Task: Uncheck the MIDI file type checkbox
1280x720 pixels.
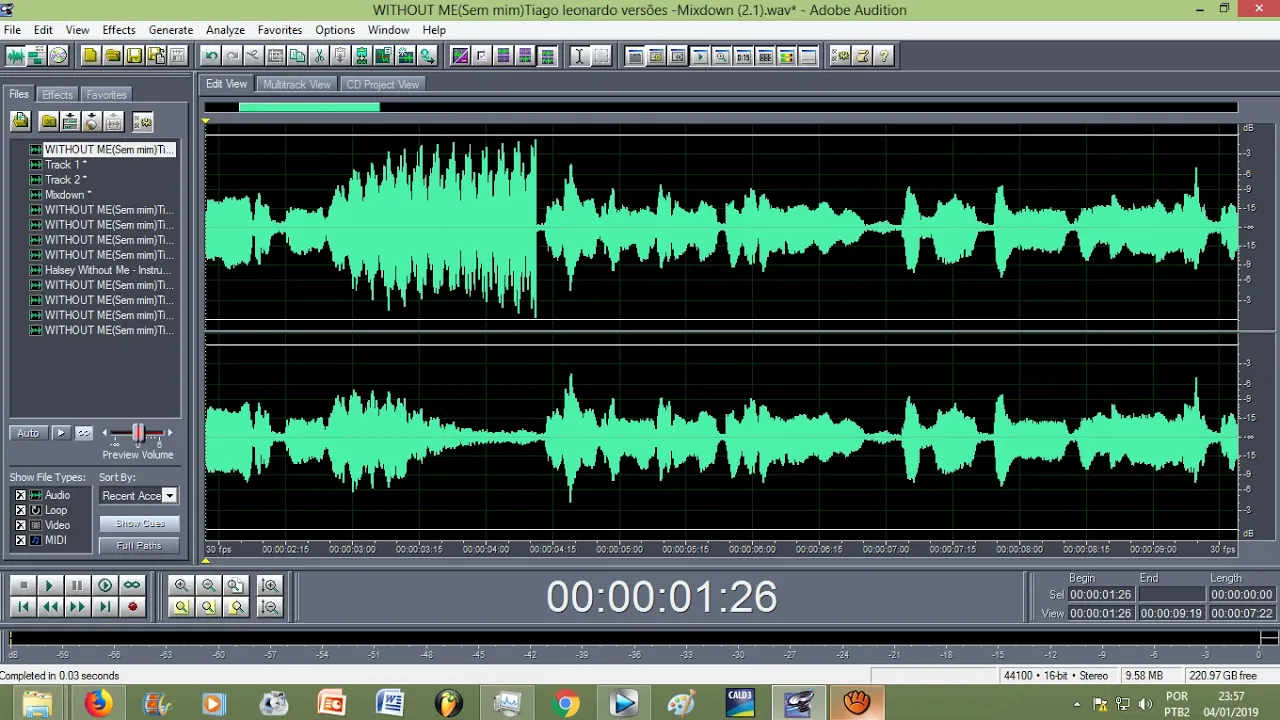Action: (20, 541)
